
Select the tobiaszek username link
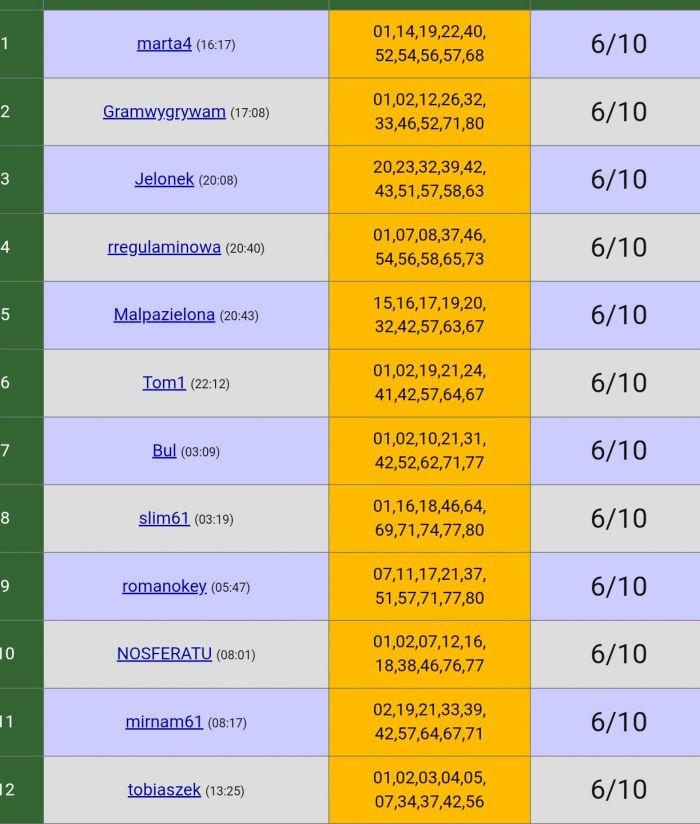click(164, 789)
